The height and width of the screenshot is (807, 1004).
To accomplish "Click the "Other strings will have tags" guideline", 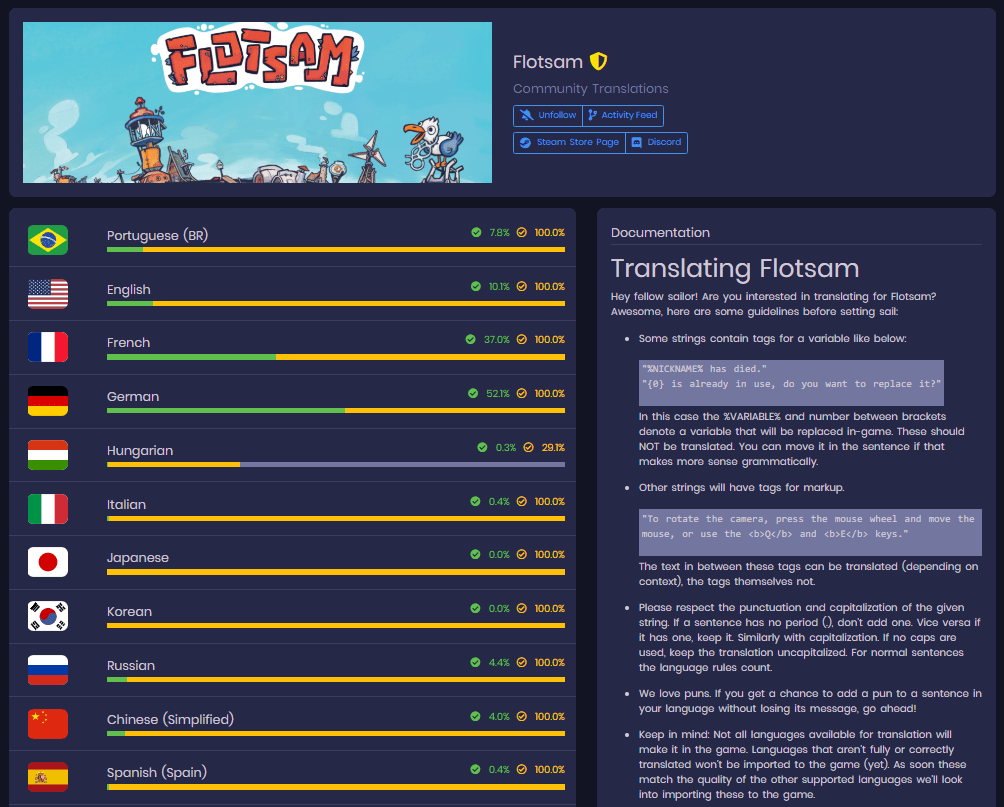I will tap(741, 487).
